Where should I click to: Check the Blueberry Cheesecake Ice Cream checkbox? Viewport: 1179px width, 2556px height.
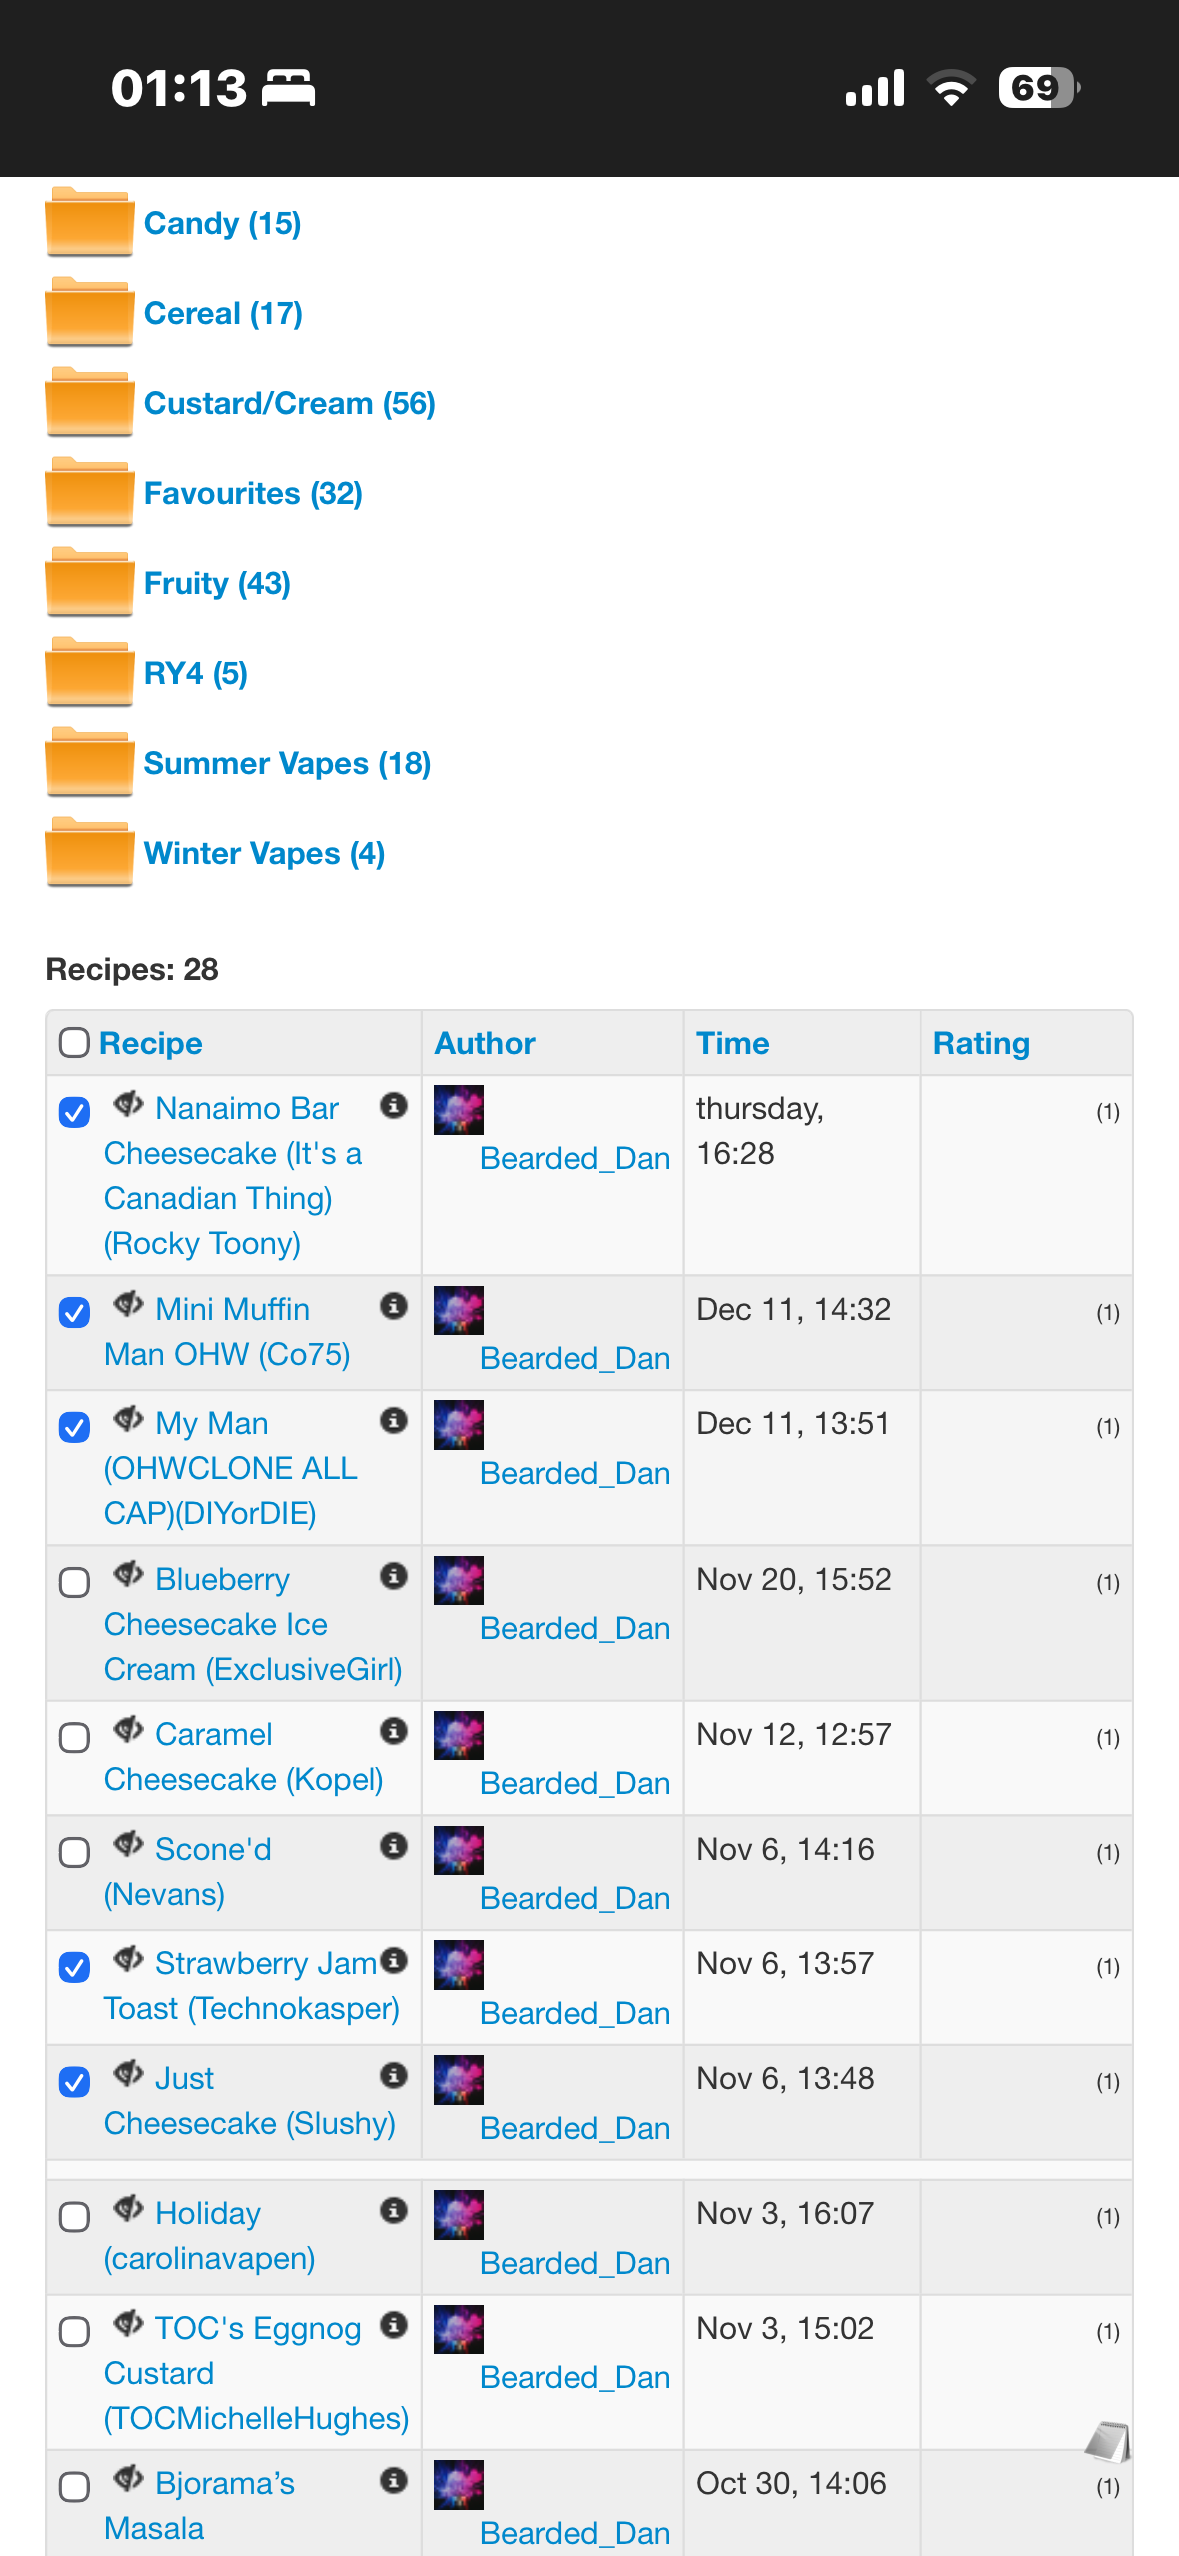(x=74, y=1582)
